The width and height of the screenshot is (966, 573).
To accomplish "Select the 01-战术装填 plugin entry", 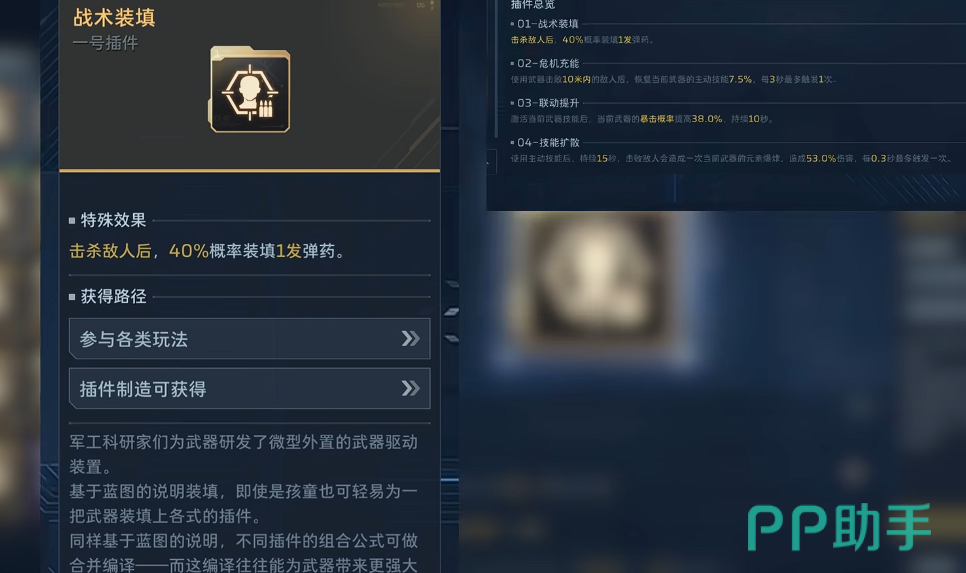I will 548,24.
